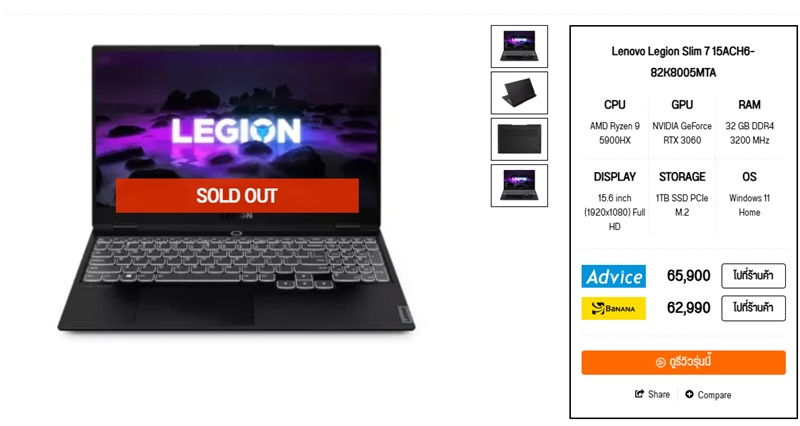The height and width of the screenshot is (426, 800).
Task: Click the Advice store logo
Action: (613, 277)
